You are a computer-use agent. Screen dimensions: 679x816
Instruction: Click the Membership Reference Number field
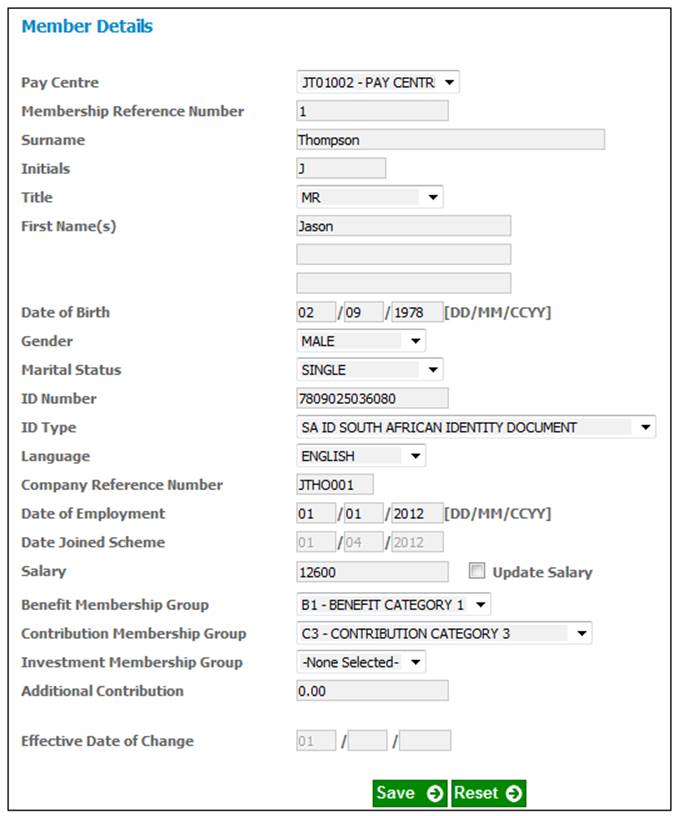coord(372,111)
